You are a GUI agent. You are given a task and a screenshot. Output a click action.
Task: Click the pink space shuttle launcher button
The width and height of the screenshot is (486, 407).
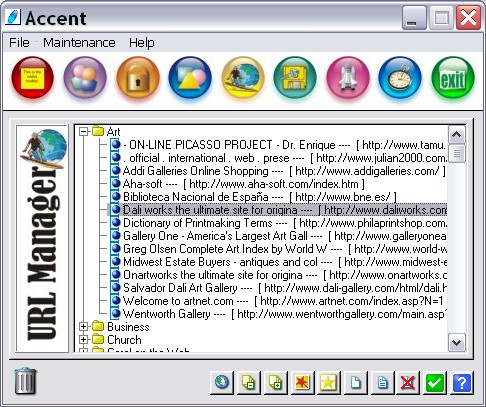pyautogui.click(x=348, y=78)
